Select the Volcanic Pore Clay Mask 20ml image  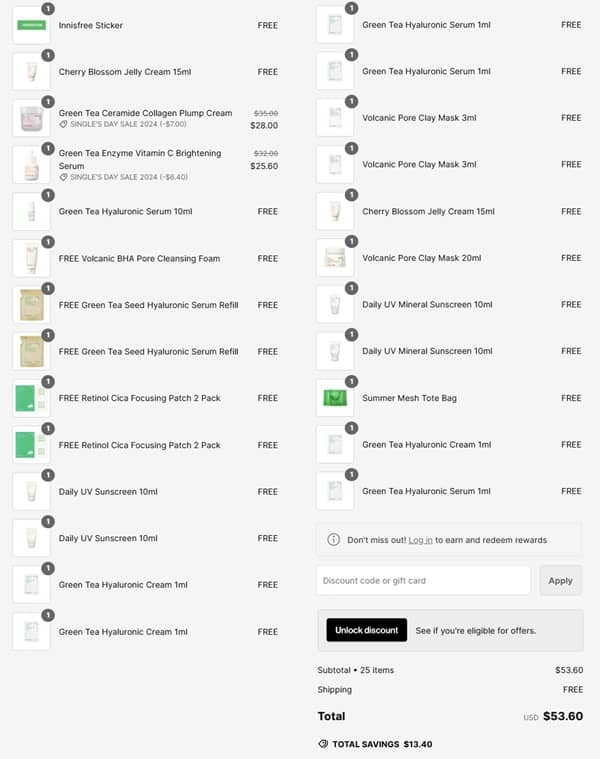coord(334,258)
